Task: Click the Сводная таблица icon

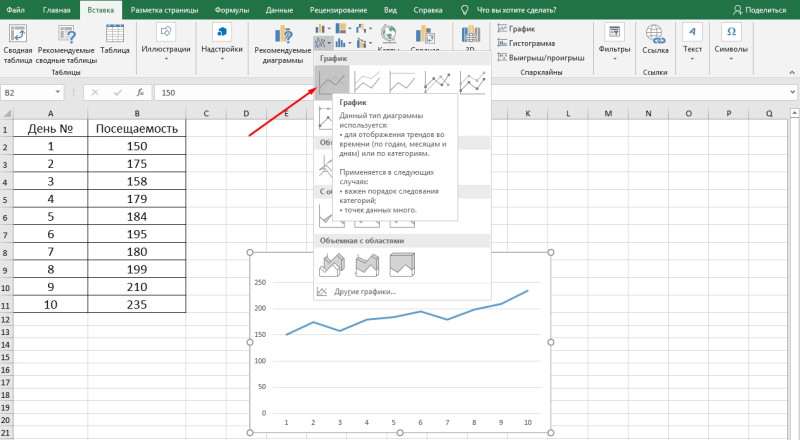Action: [18, 33]
